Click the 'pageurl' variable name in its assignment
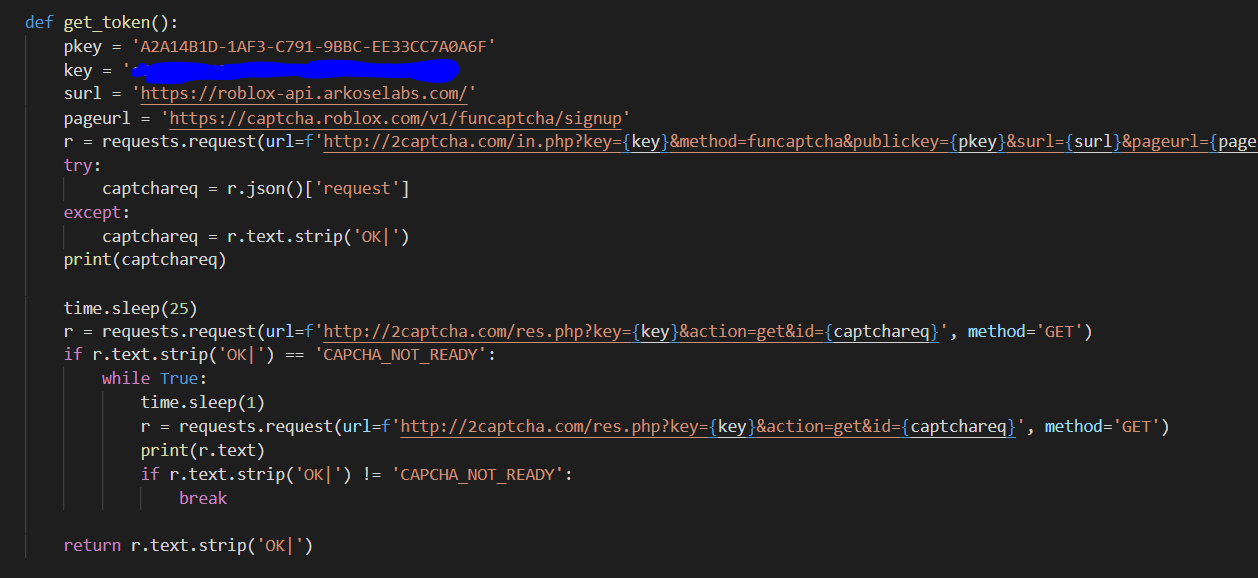Viewport: 1258px width, 578px height. (x=97, y=118)
